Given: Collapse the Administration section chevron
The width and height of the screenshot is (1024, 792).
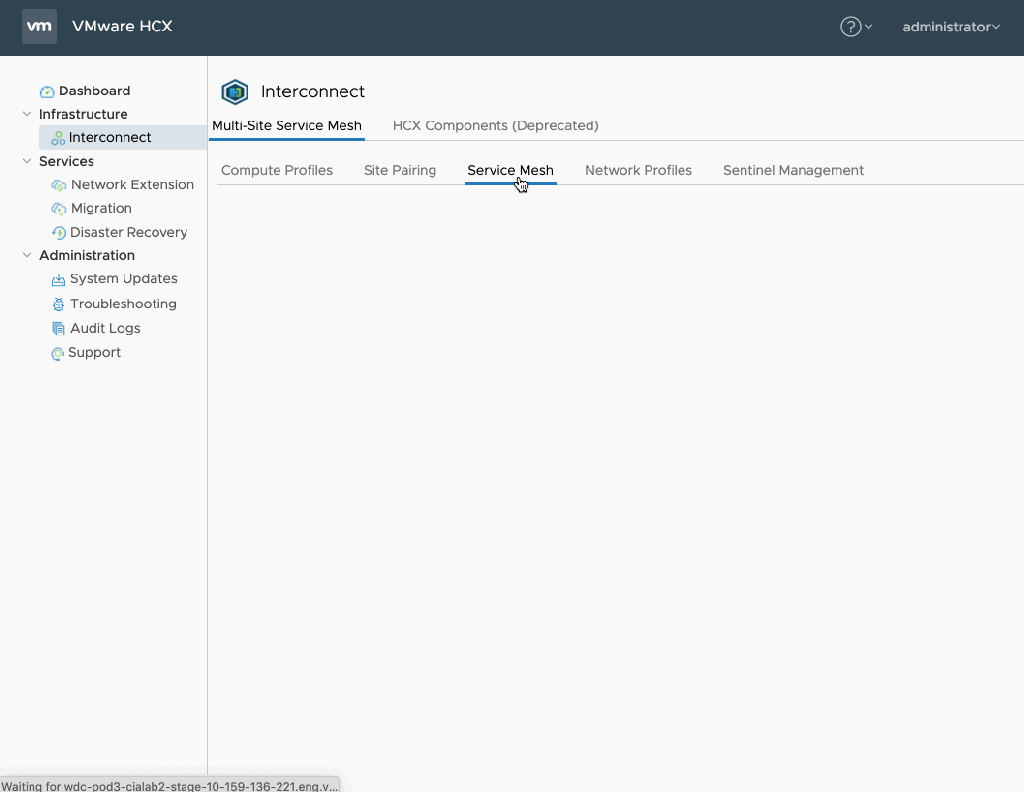Looking at the screenshot, I should coord(27,255).
